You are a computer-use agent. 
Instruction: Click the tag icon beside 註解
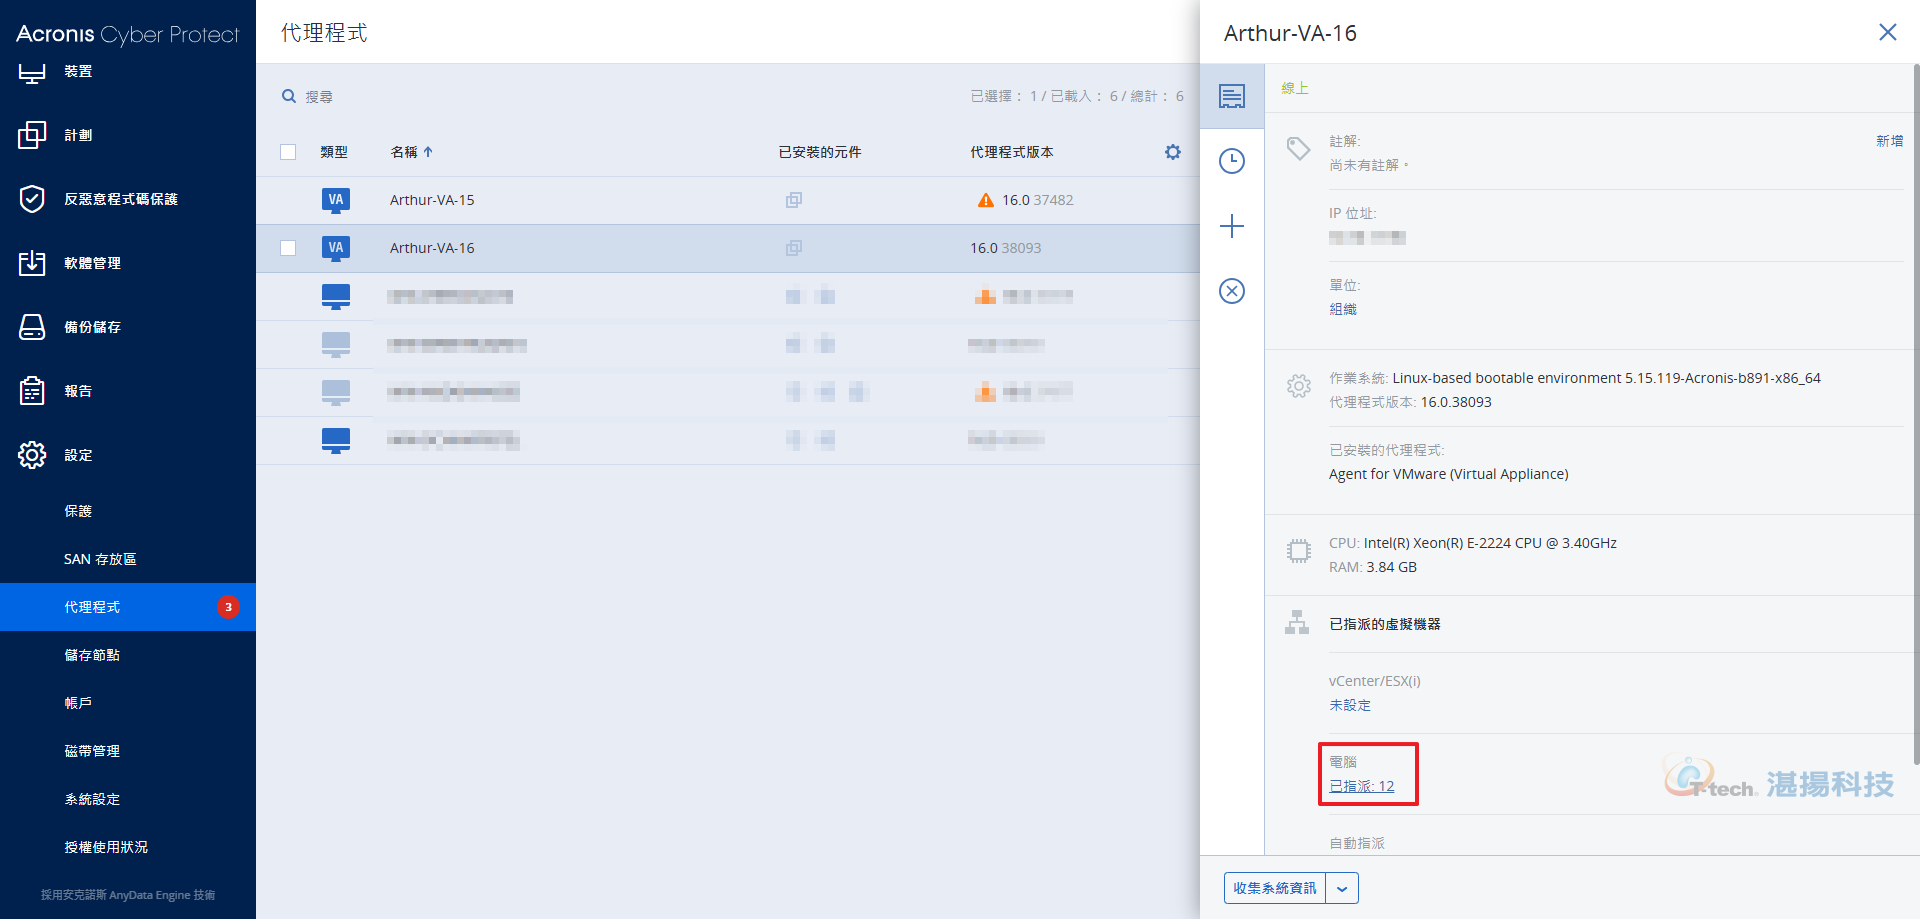tap(1298, 149)
